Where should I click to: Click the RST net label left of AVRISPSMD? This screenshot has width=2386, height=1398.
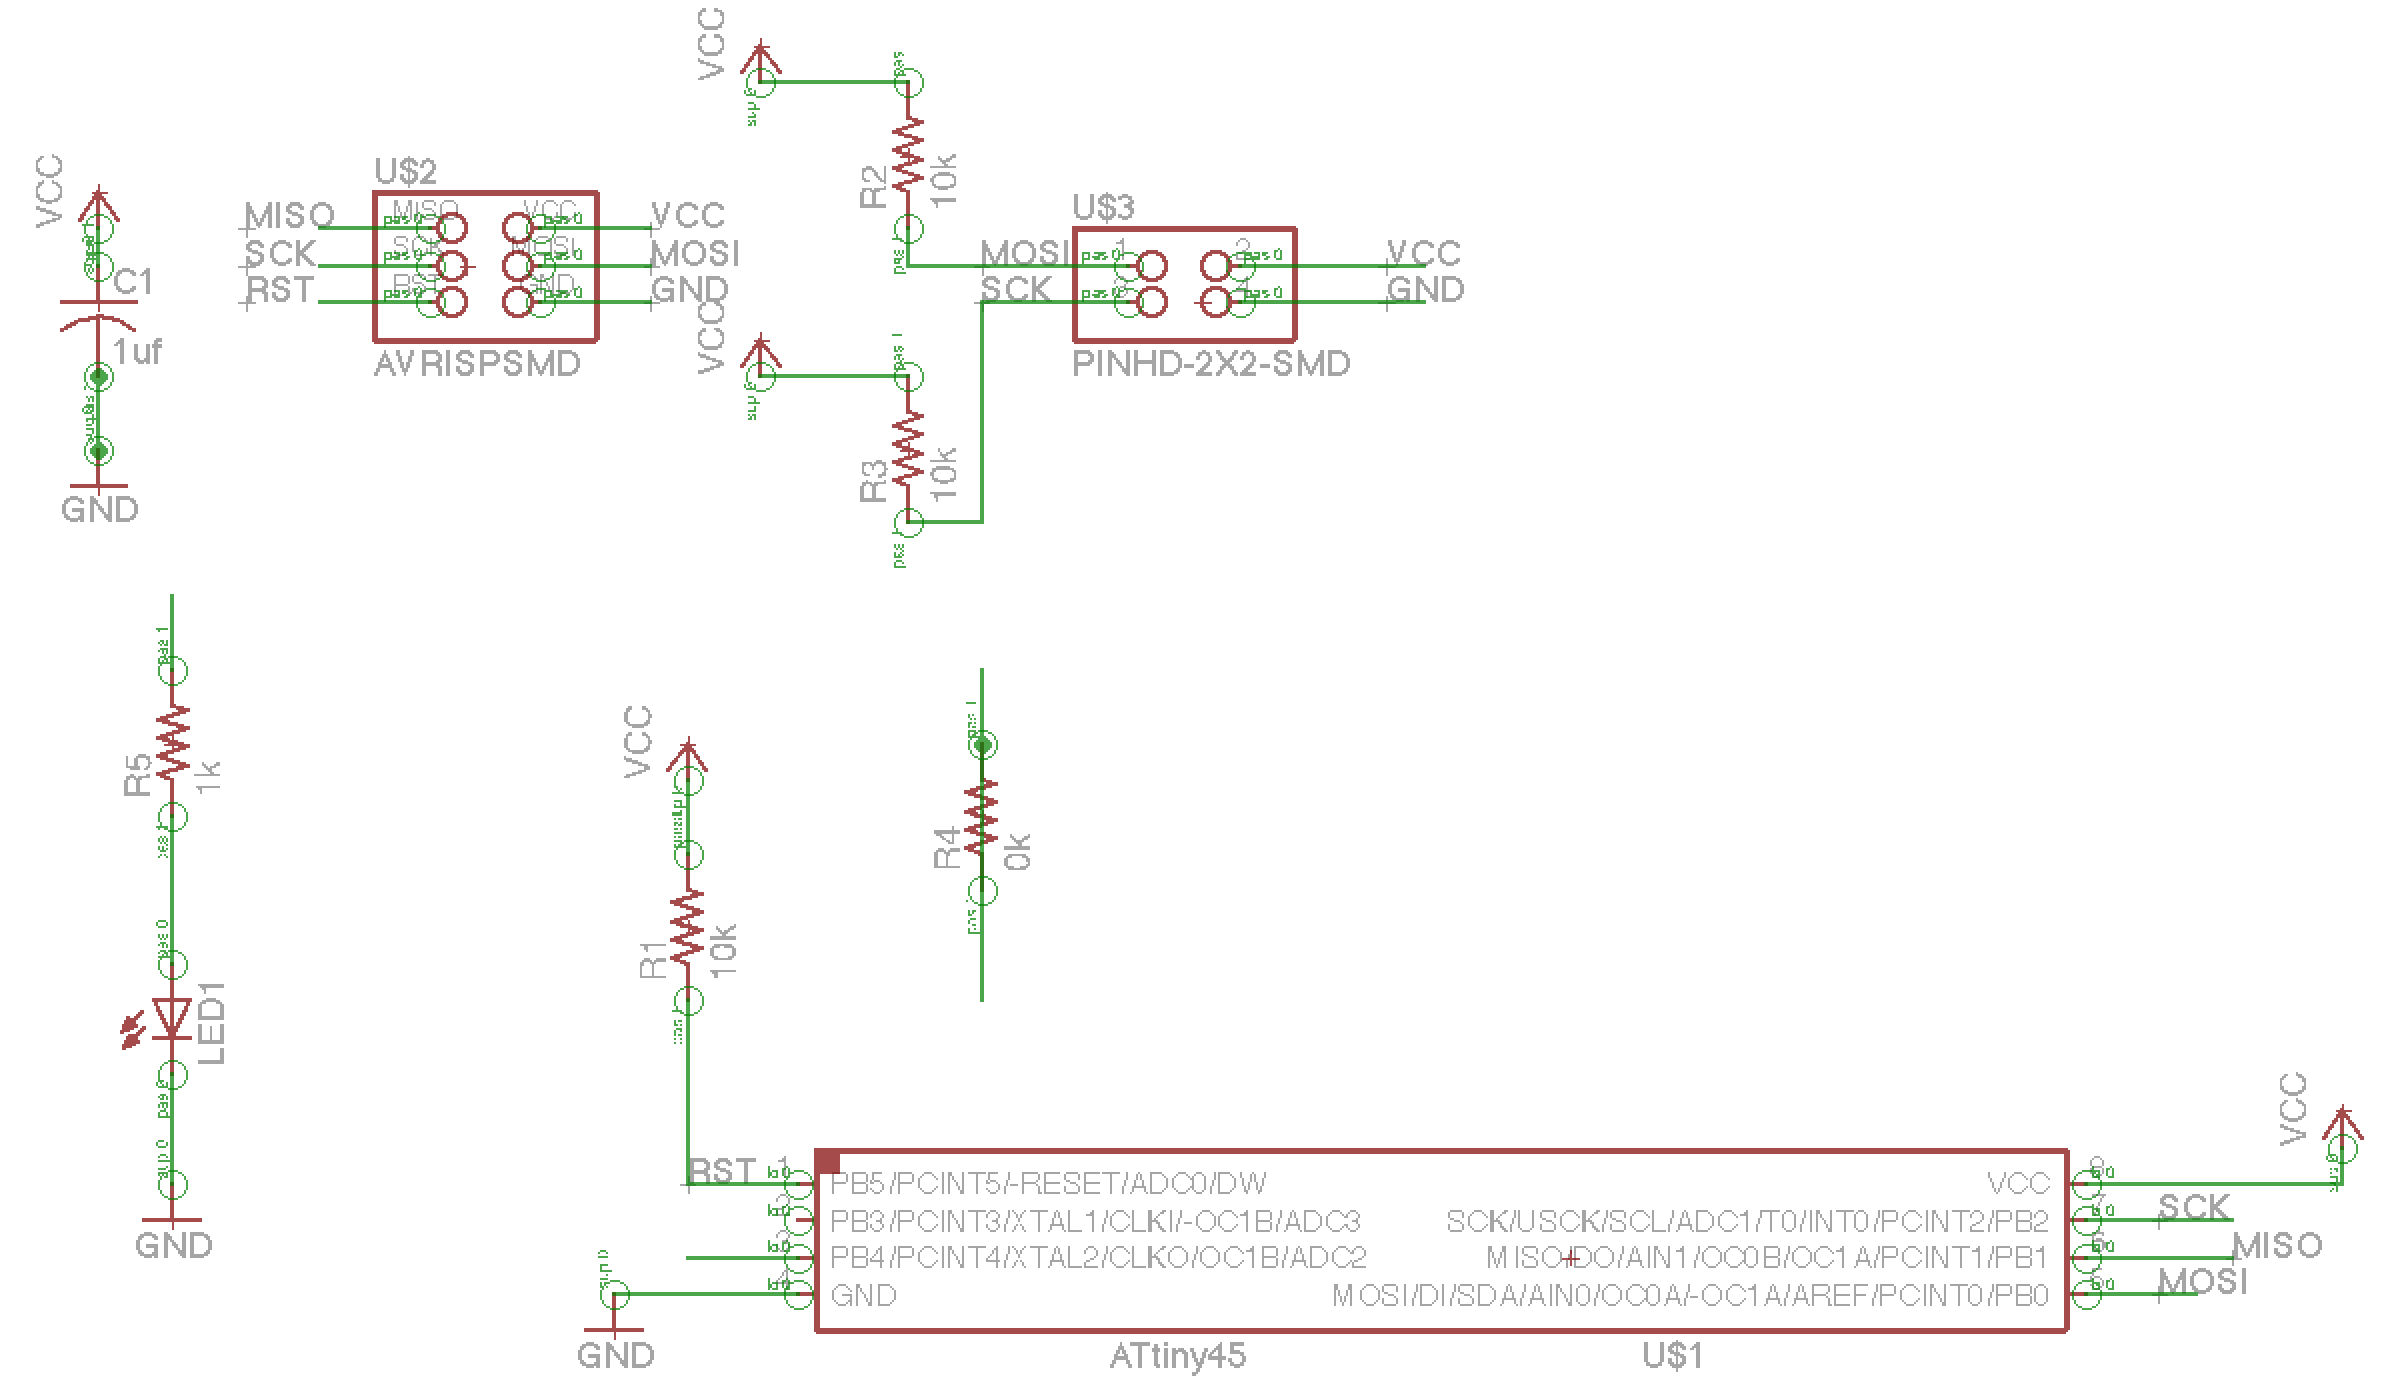(280, 290)
